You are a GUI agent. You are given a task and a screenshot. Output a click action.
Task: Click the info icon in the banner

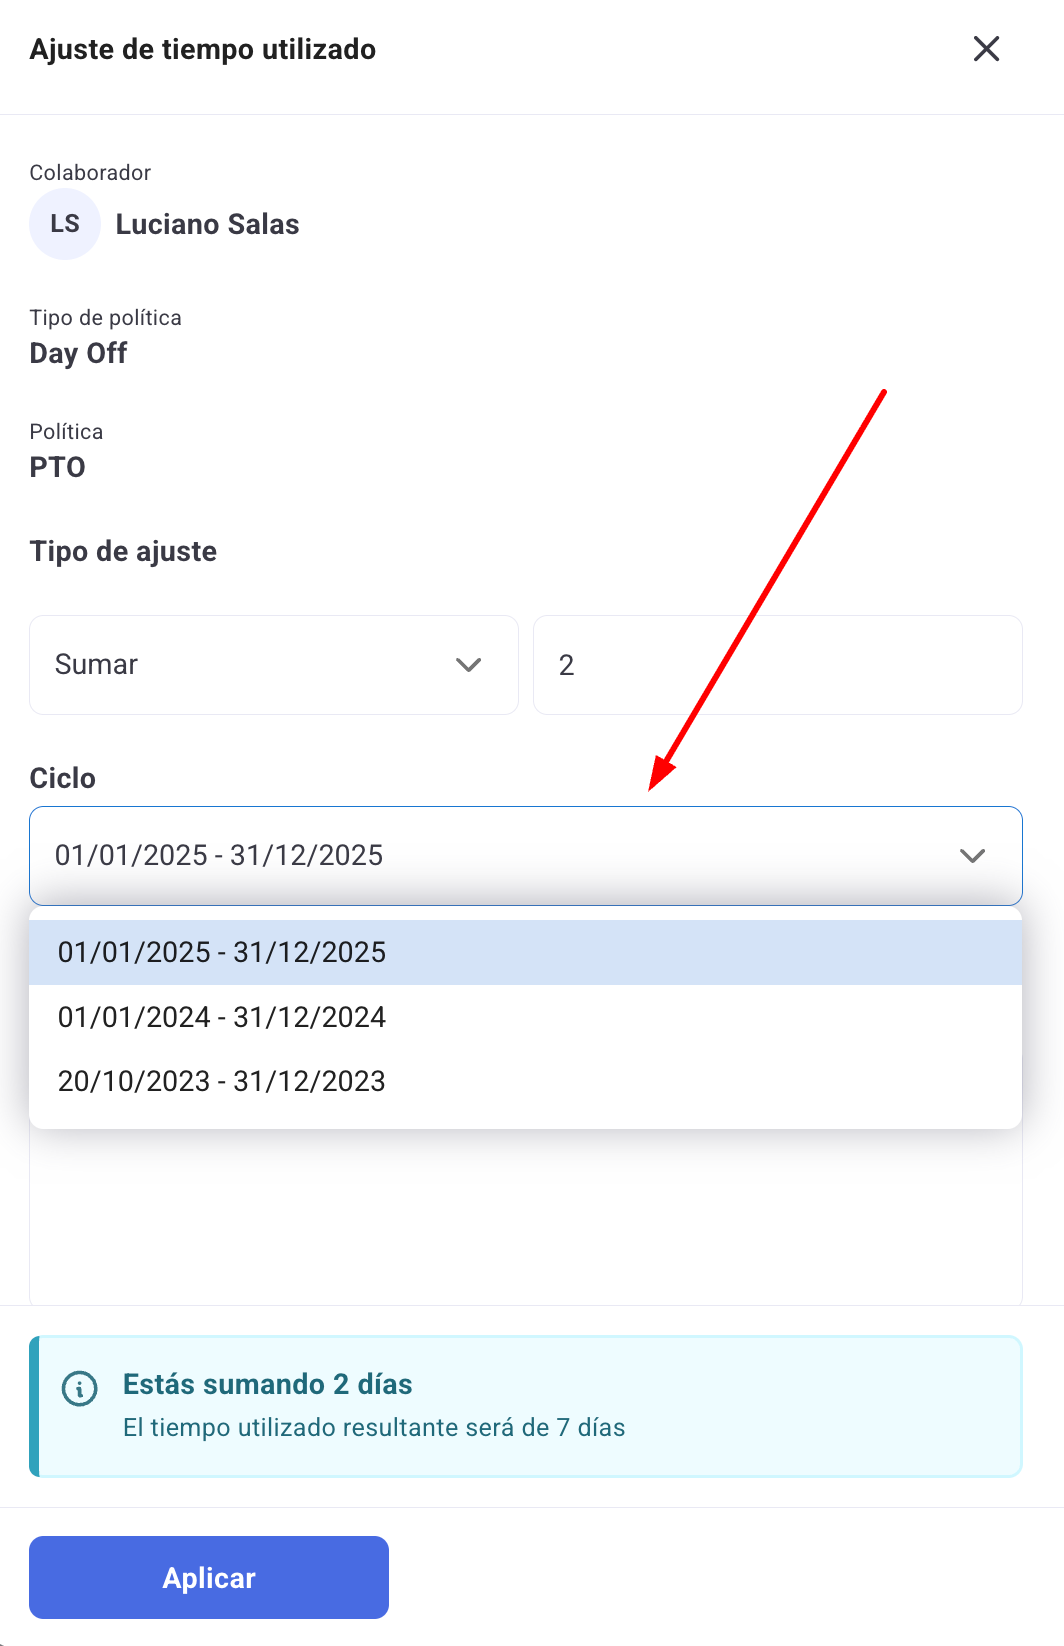pos(80,1388)
